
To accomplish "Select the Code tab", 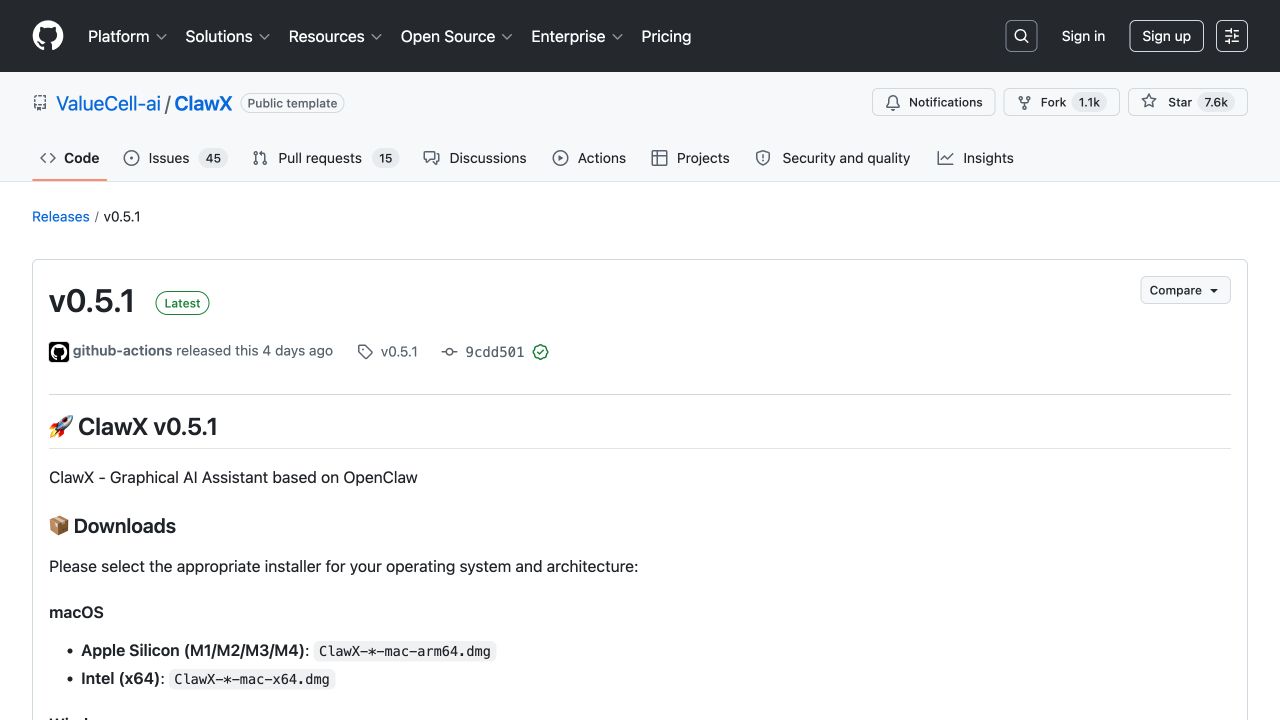I will tap(70, 158).
